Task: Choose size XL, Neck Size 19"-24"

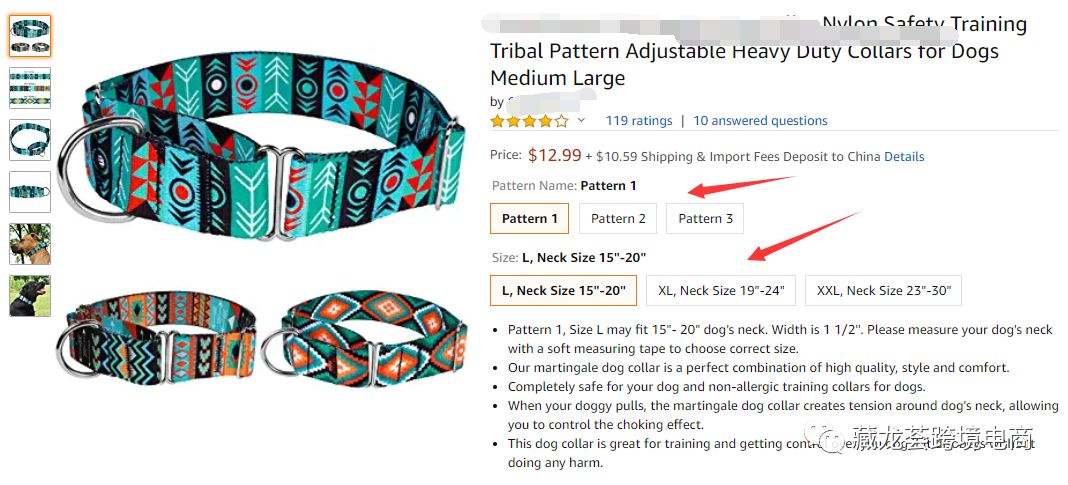Action: tap(721, 291)
